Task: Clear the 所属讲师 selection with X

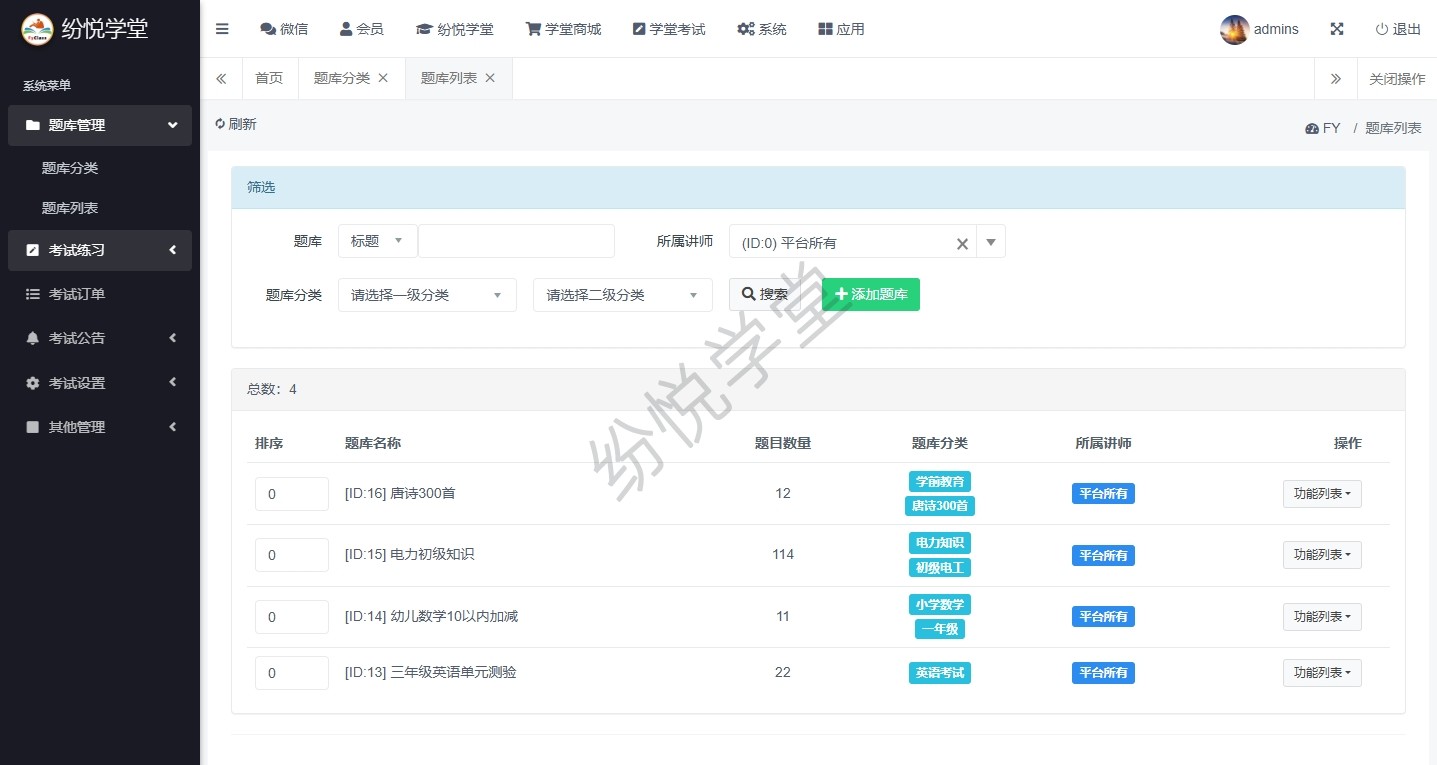Action: click(x=962, y=243)
